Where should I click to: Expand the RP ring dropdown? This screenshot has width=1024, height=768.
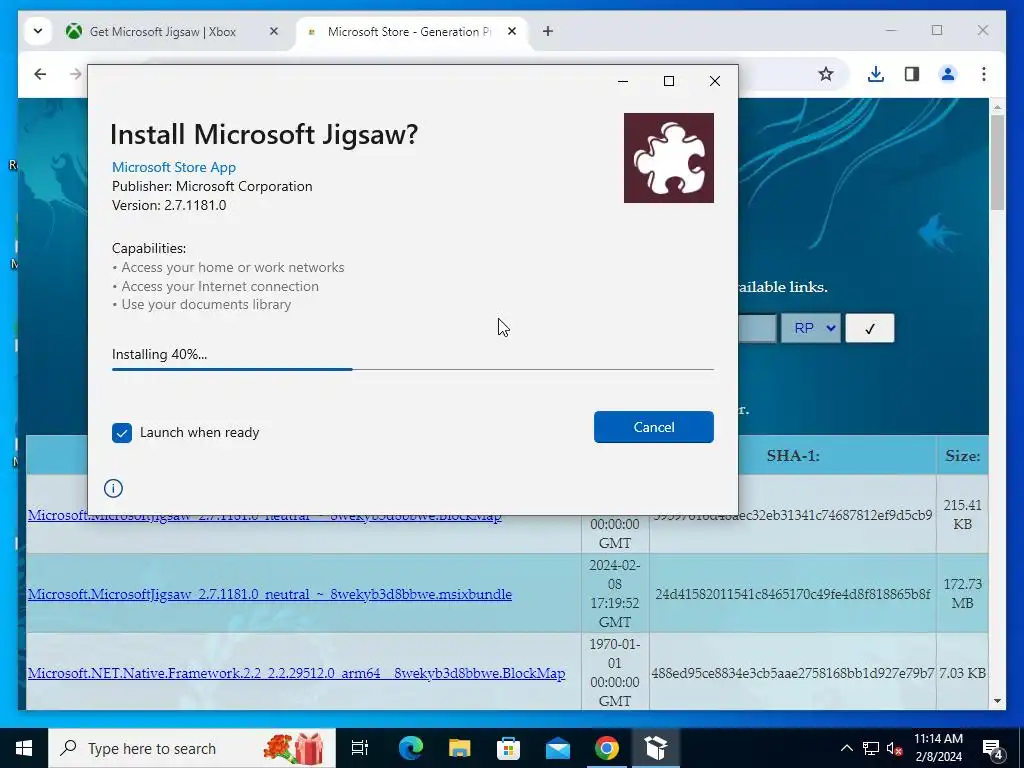(x=810, y=328)
